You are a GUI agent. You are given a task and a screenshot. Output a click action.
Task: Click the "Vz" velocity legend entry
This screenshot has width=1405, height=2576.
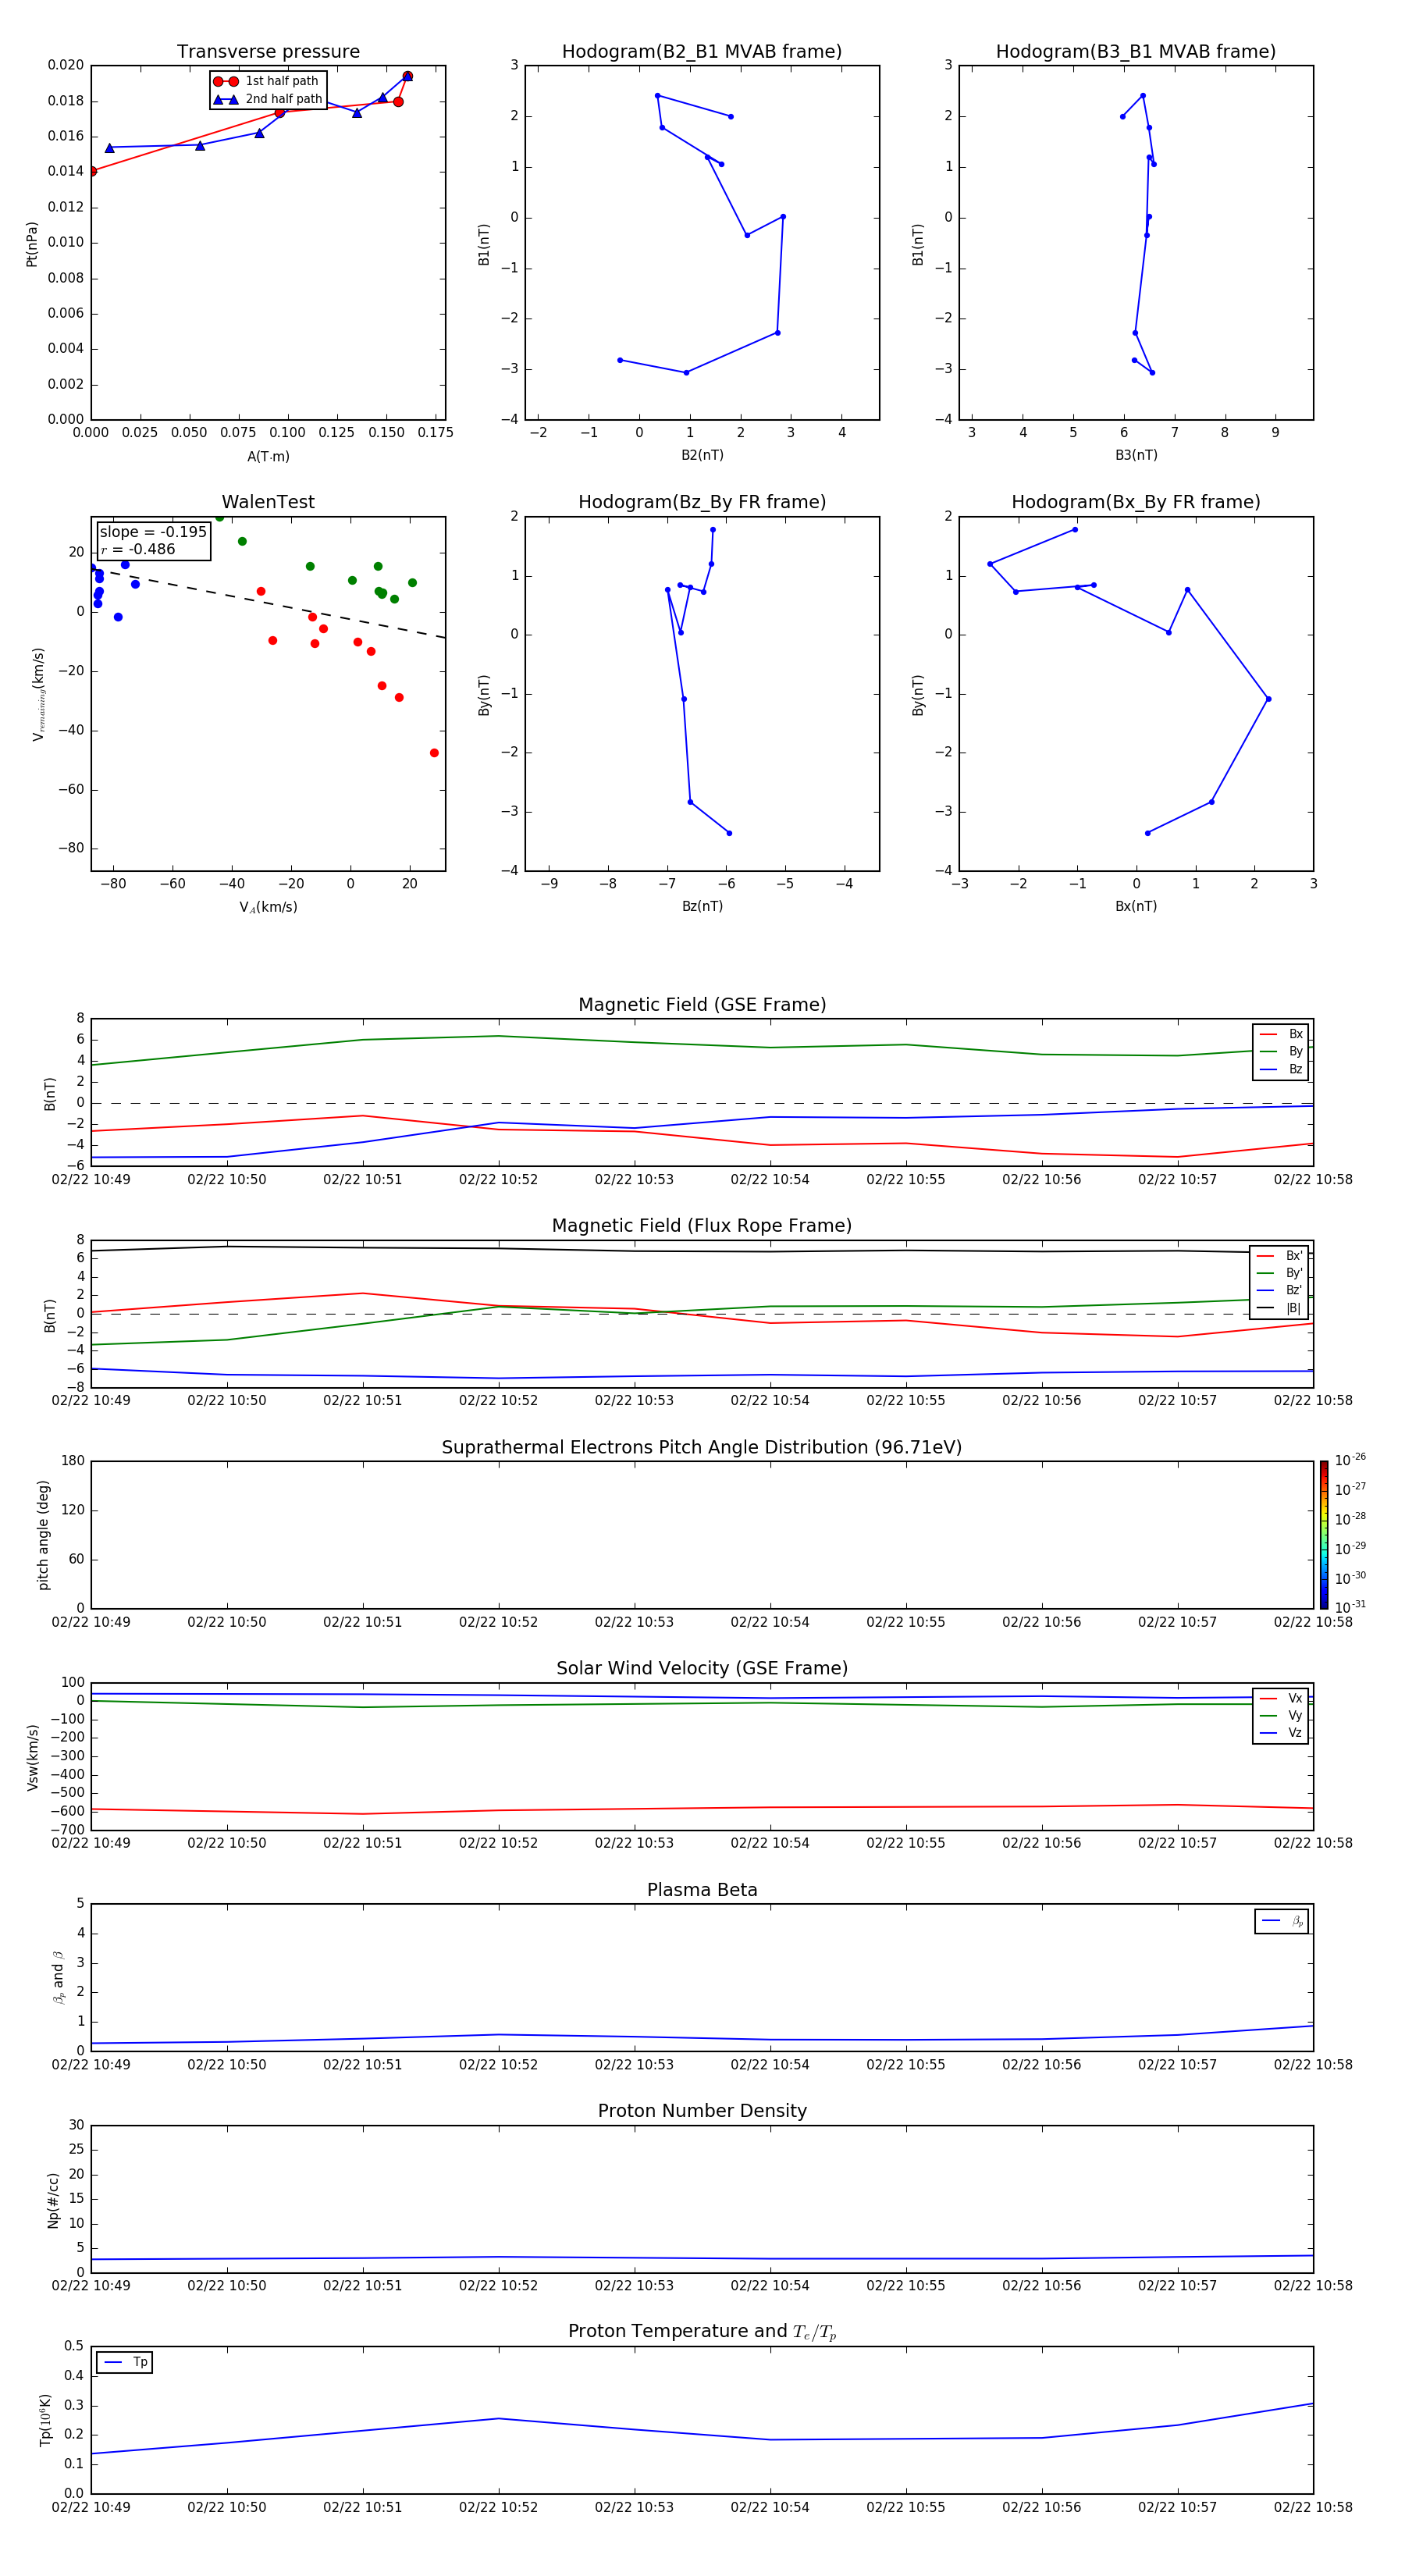pos(1281,1733)
